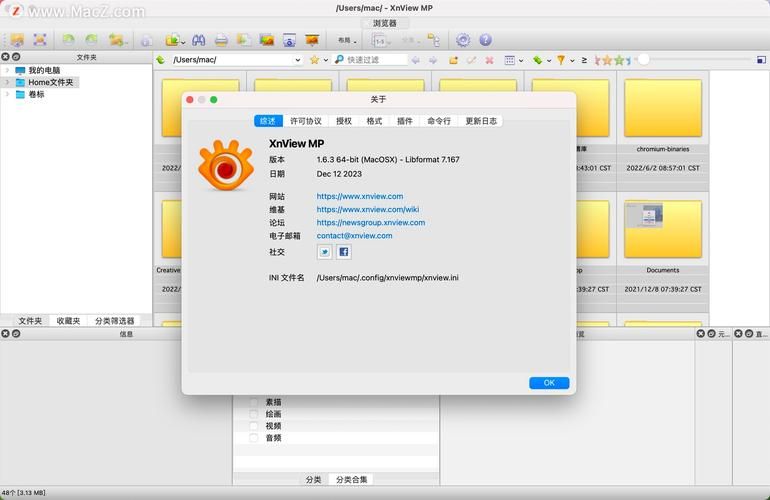Switch to the 分类合集 tab
The height and width of the screenshot is (500, 770).
coord(351,479)
